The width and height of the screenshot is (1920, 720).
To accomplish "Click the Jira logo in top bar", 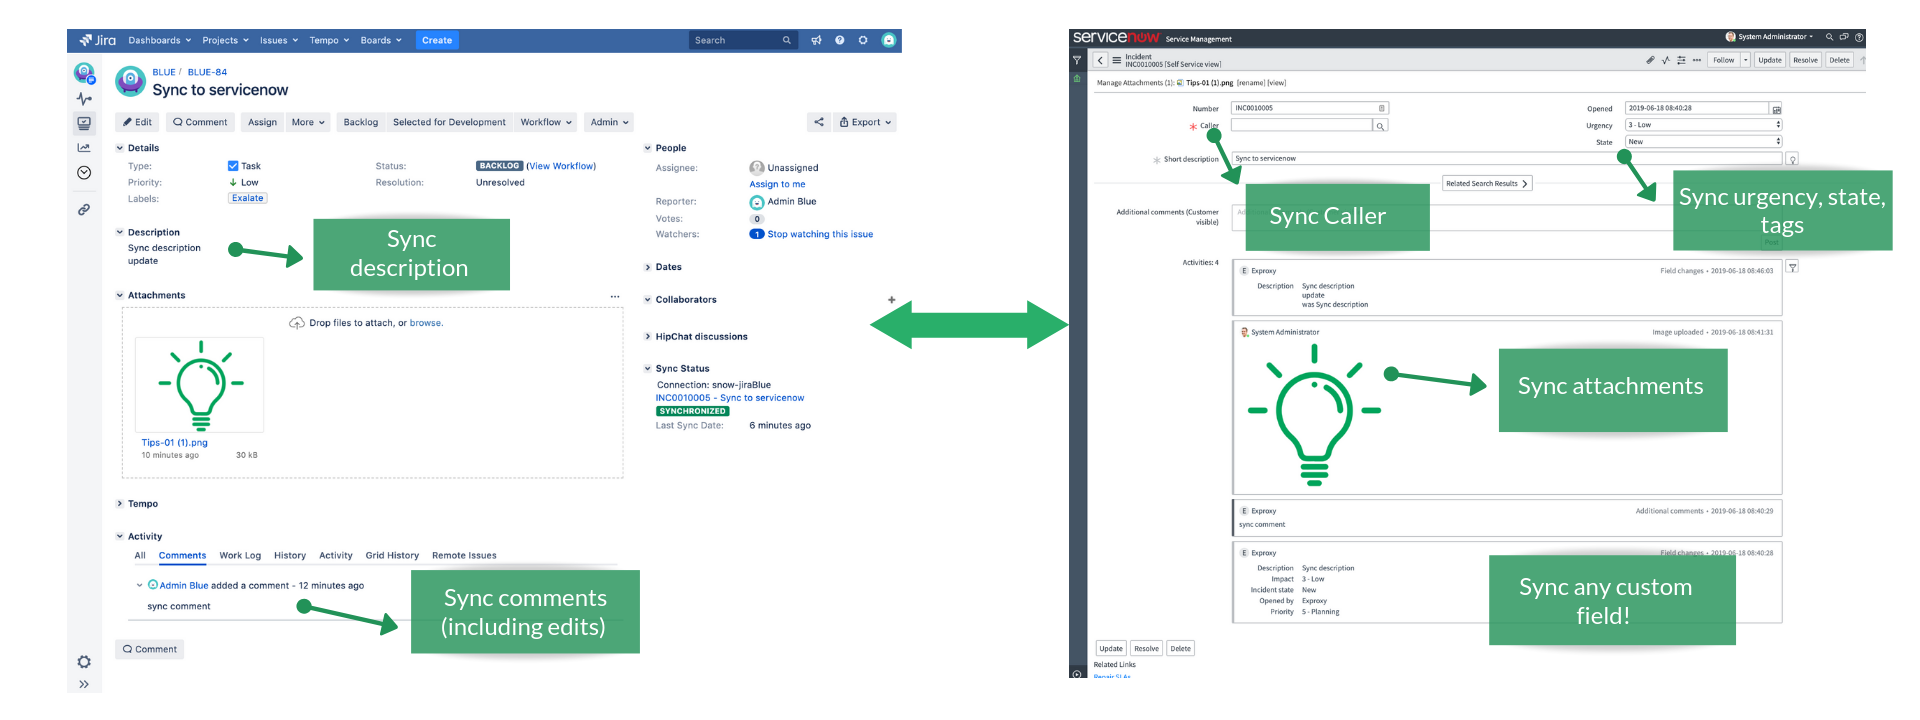I will (98, 40).
